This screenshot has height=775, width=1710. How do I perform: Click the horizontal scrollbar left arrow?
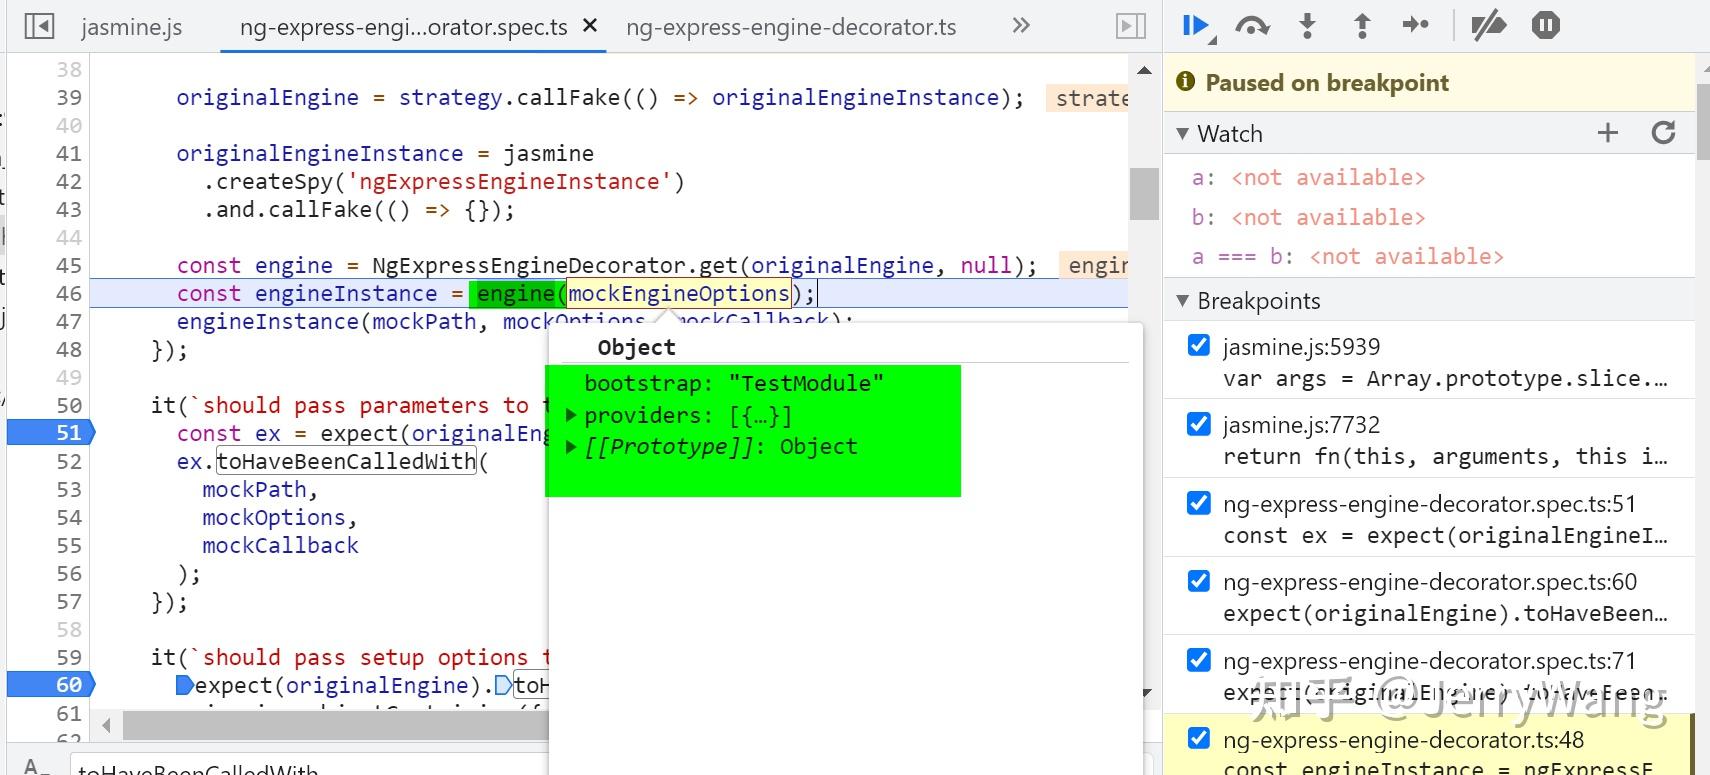[x=106, y=724]
